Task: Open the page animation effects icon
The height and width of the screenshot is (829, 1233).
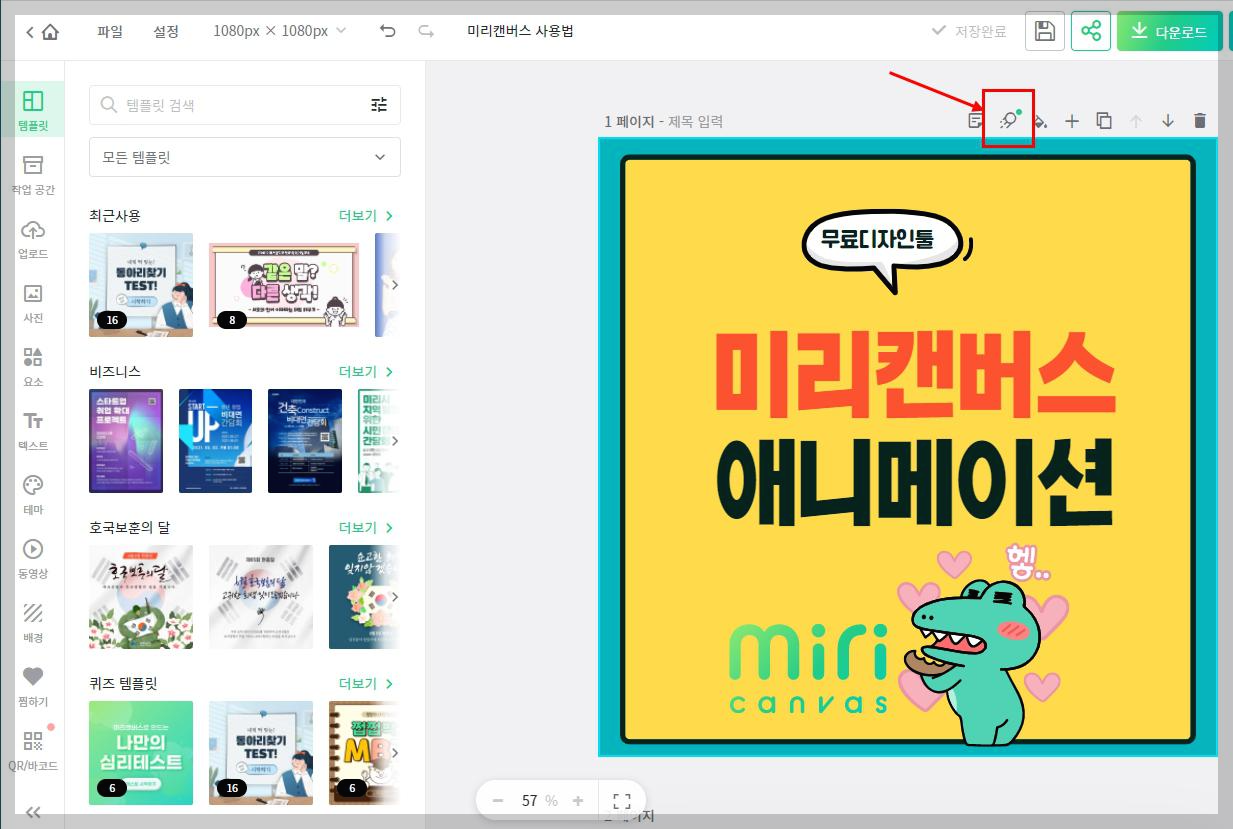Action: 1009,120
